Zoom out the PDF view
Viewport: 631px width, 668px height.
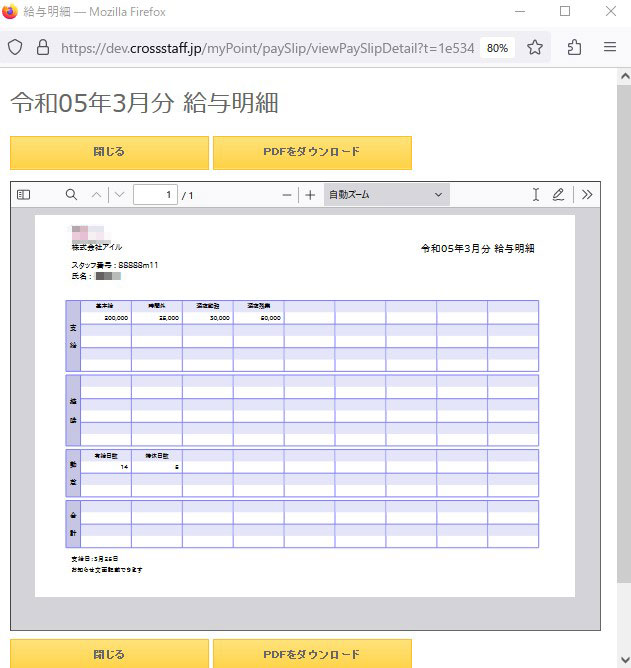click(x=287, y=195)
